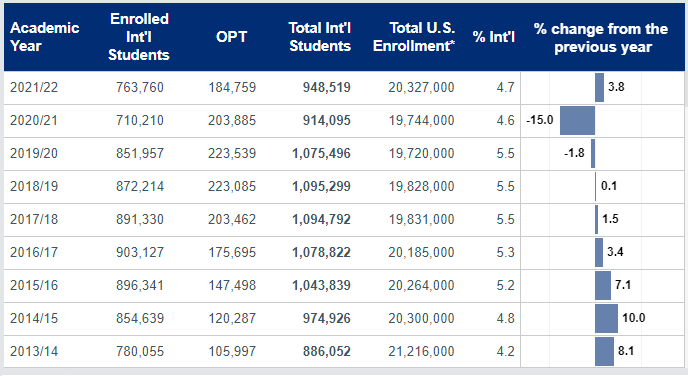688x376 pixels.
Task: Click the 8.1 bar for 2013/14
Action: point(604,351)
